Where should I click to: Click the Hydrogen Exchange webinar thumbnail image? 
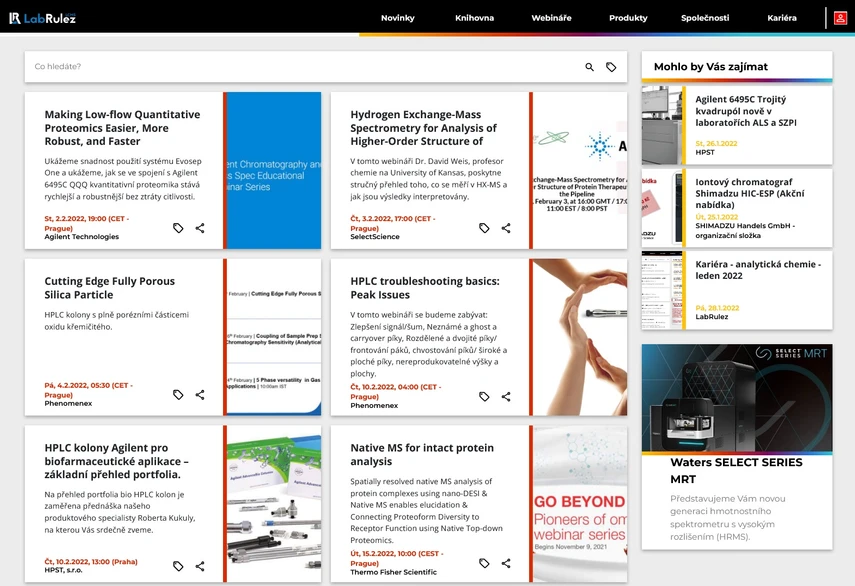click(x=580, y=171)
